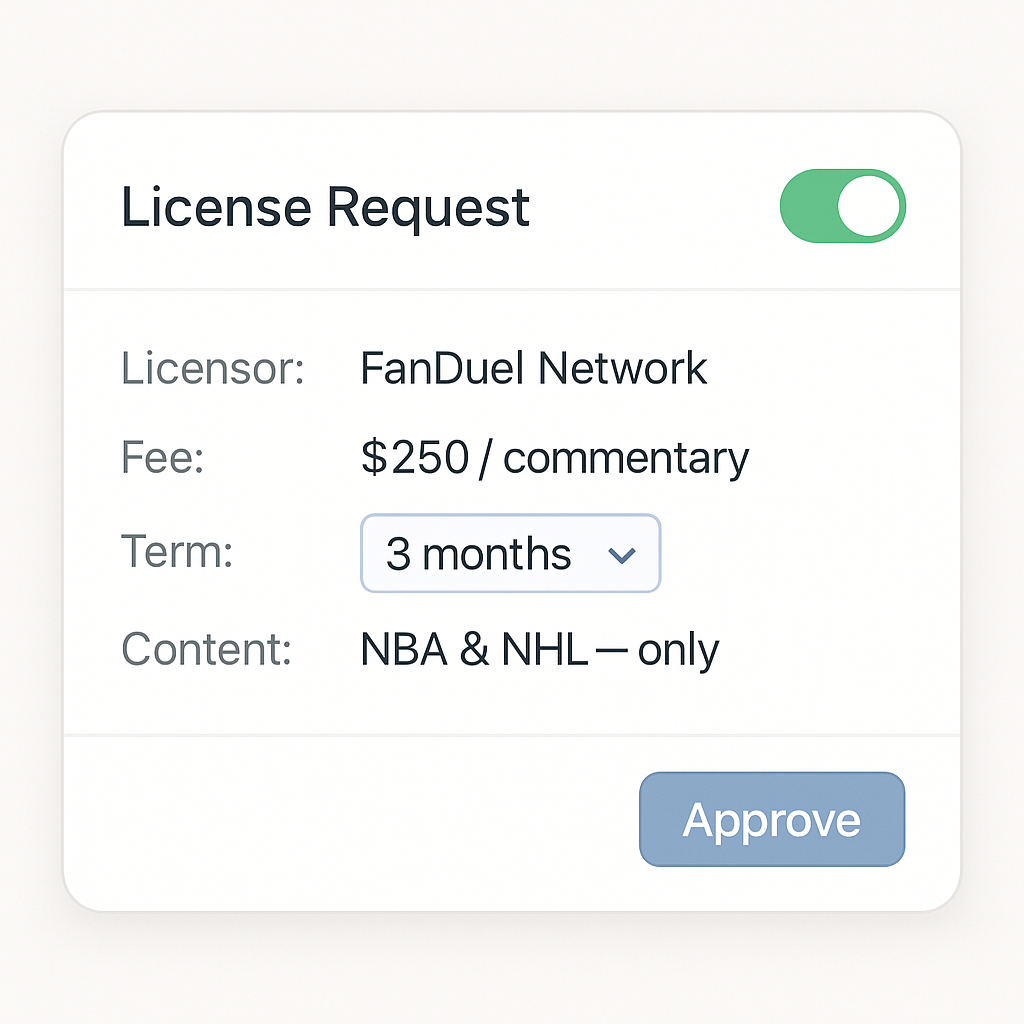
Task: Click the $250 fee amount
Action: click(x=415, y=458)
